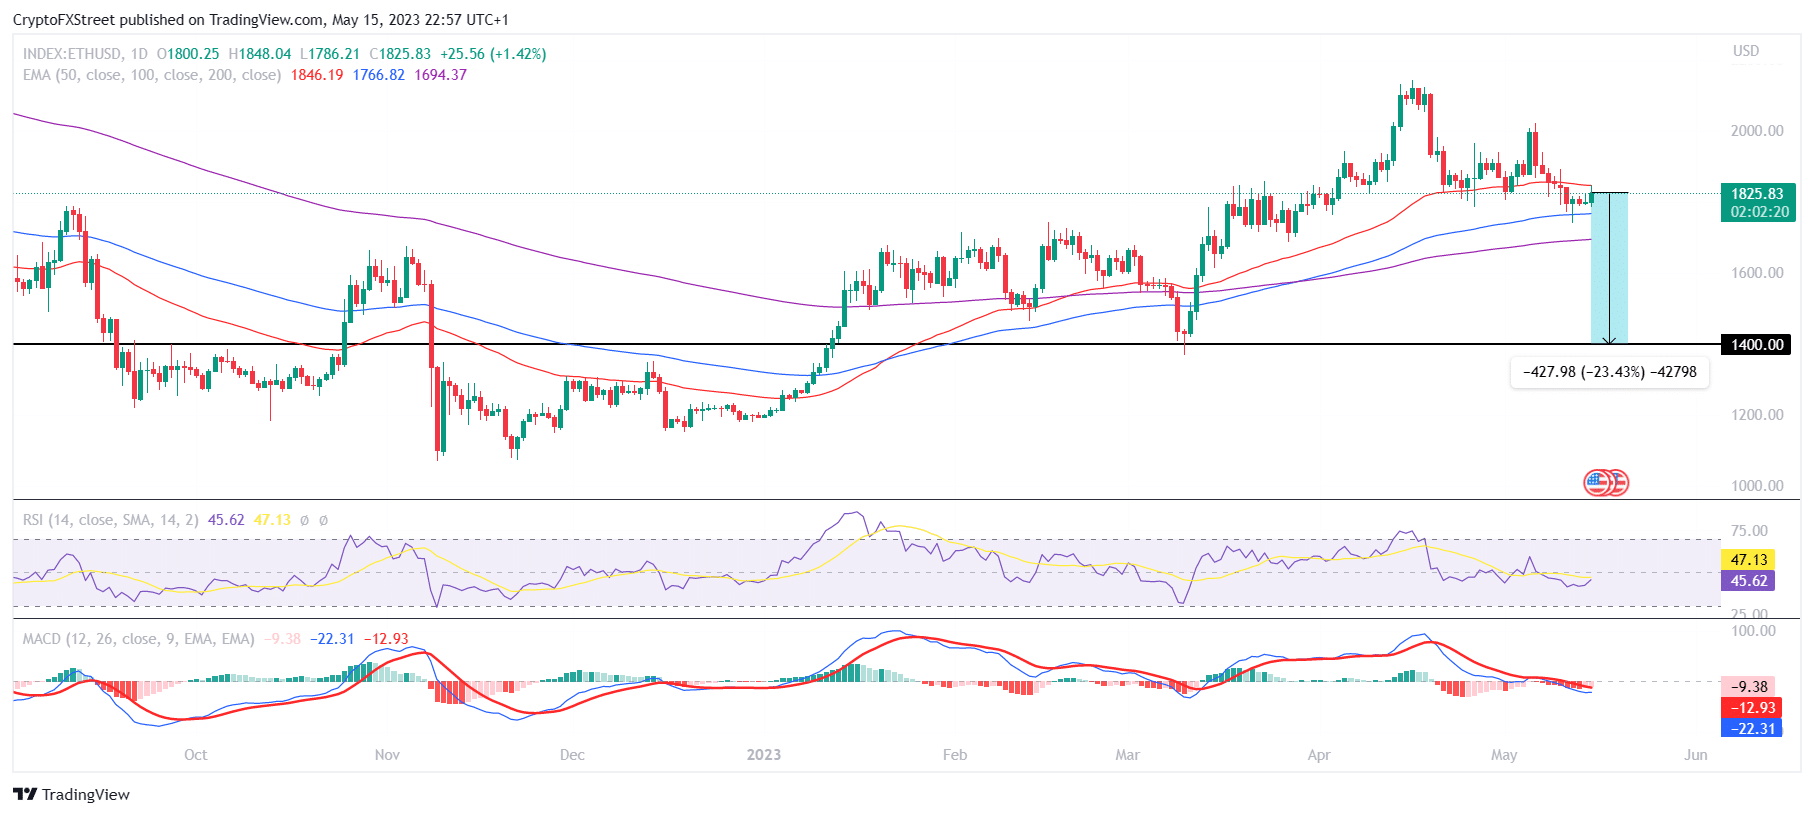Click the 2023 label on the time axis

(x=764, y=755)
